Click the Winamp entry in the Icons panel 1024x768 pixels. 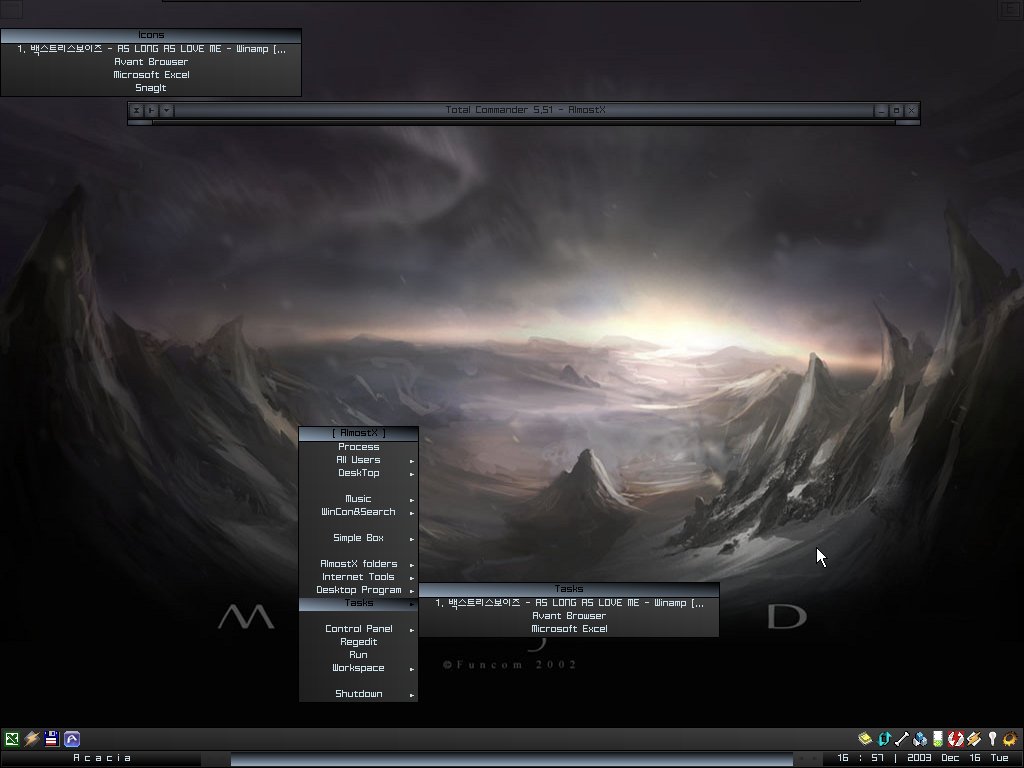pos(151,49)
